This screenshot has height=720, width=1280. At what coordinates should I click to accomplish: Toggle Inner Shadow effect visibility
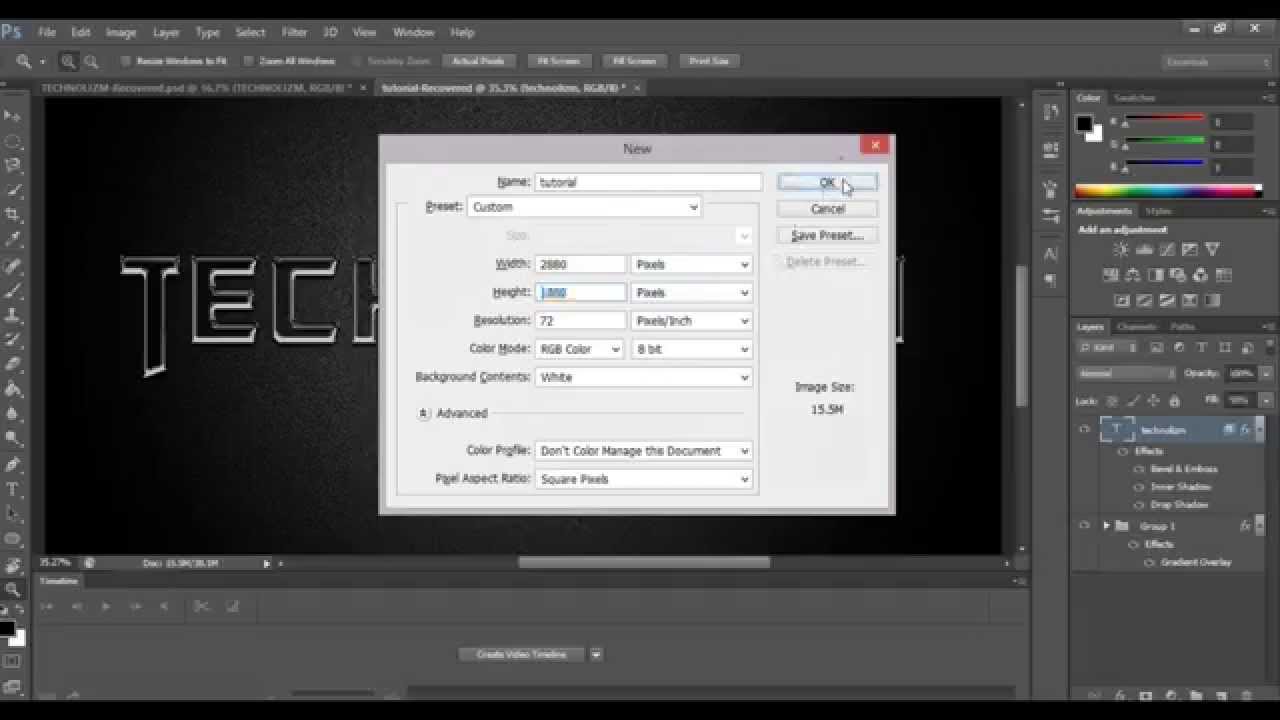pos(1139,487)
